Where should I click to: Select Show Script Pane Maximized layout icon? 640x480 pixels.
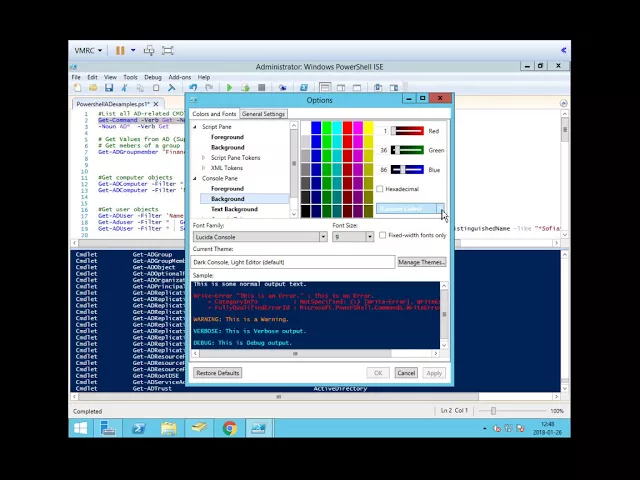357,87
